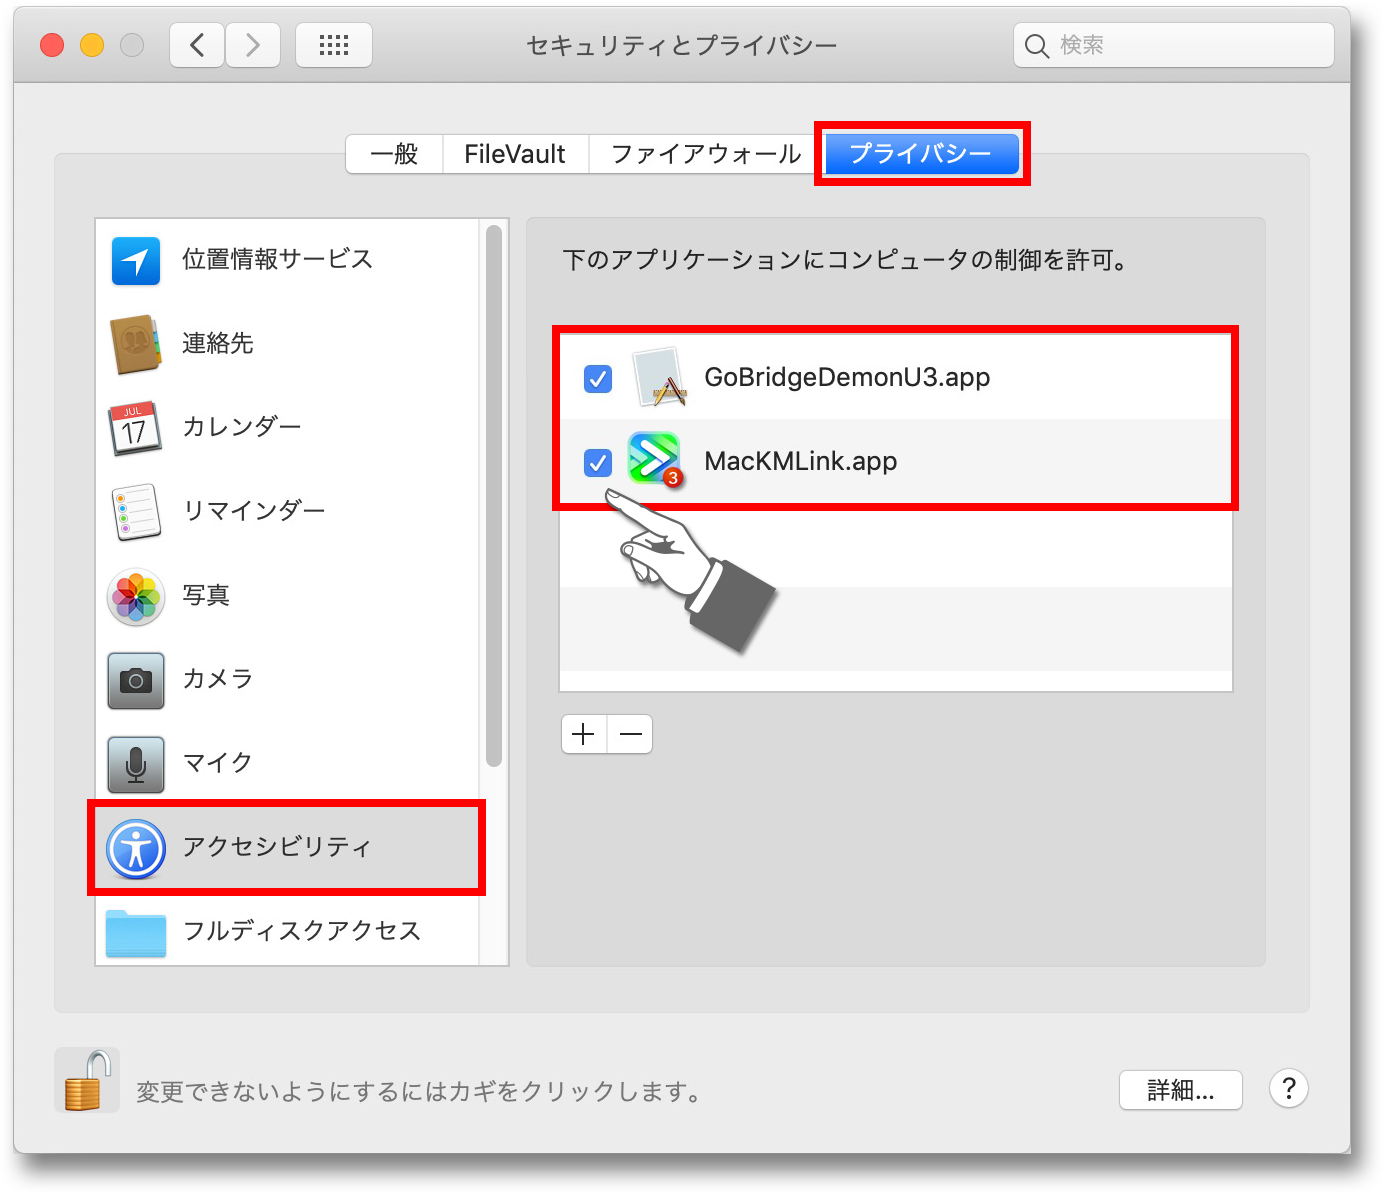Uncheck the MacKMLink.app checkbox
This screenshot has height=1195, width=1385.
[x=598, y=463]
